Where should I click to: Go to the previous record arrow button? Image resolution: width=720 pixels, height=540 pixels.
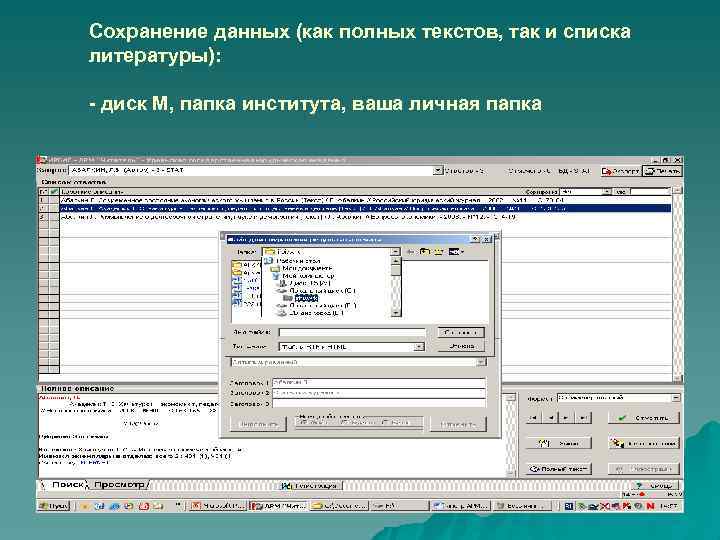551,417
